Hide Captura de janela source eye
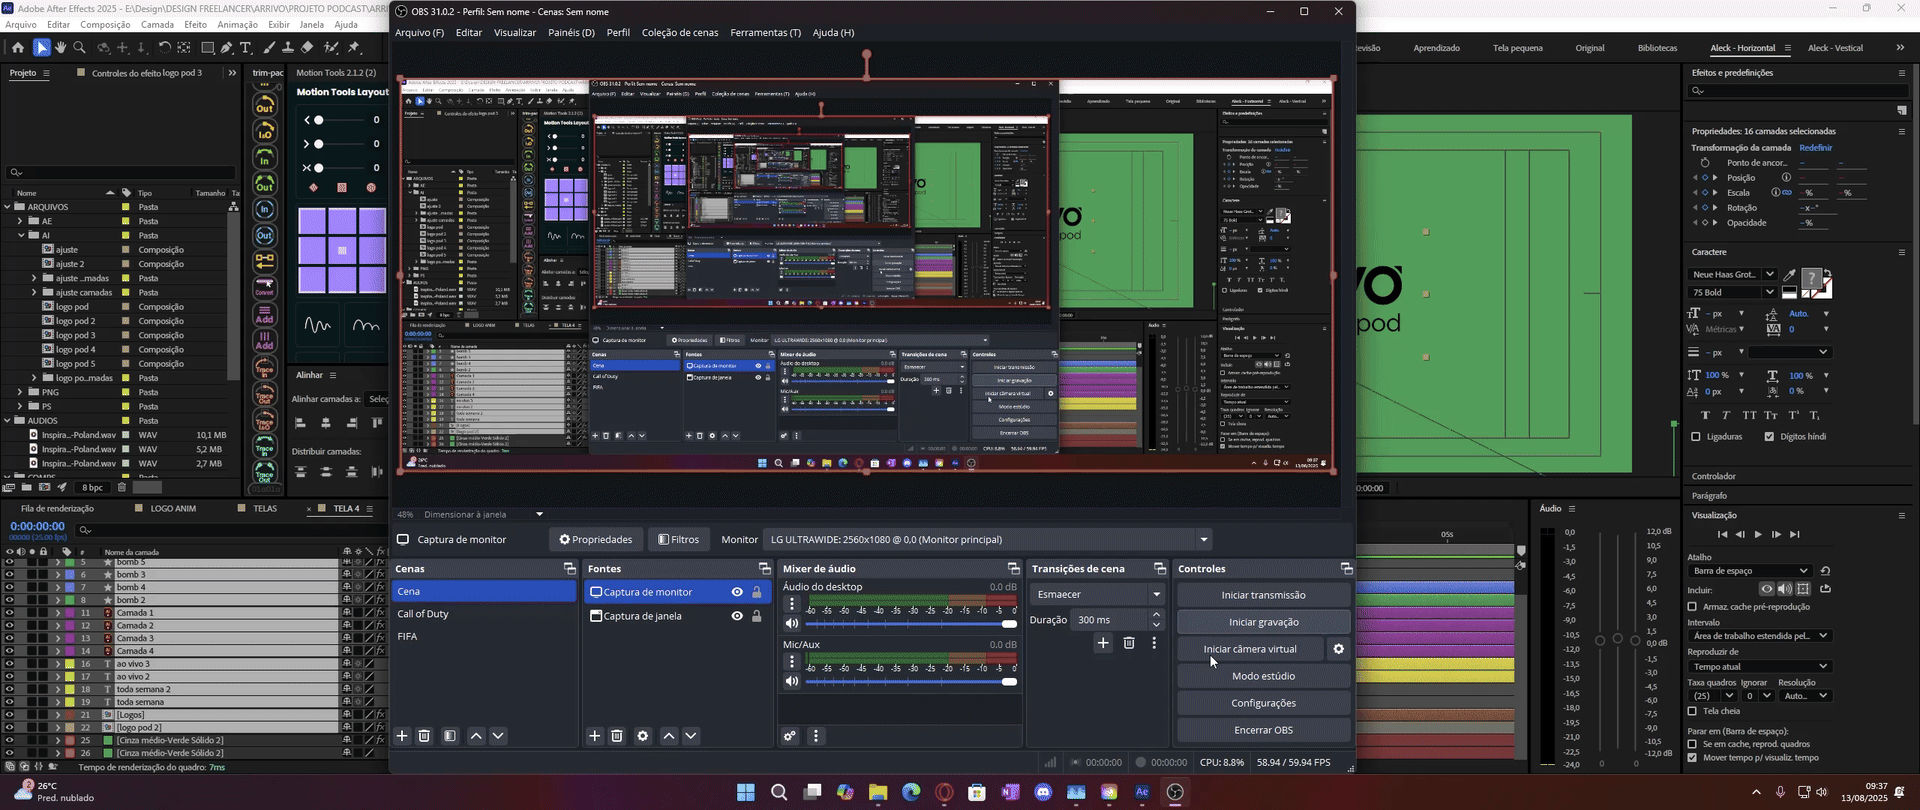Image resolution: width=1920 pixels, height=810 pixels. (x=737, y=616)
